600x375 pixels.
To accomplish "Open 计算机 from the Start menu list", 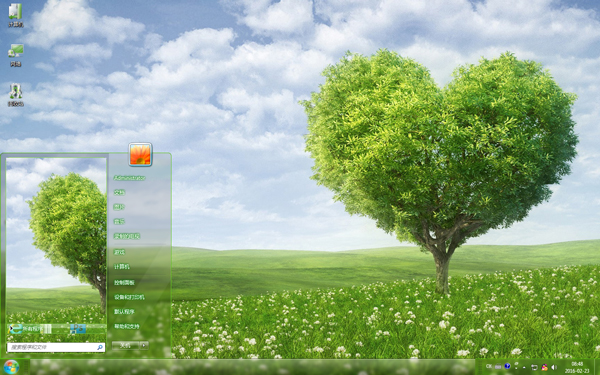I will point(122,267).
